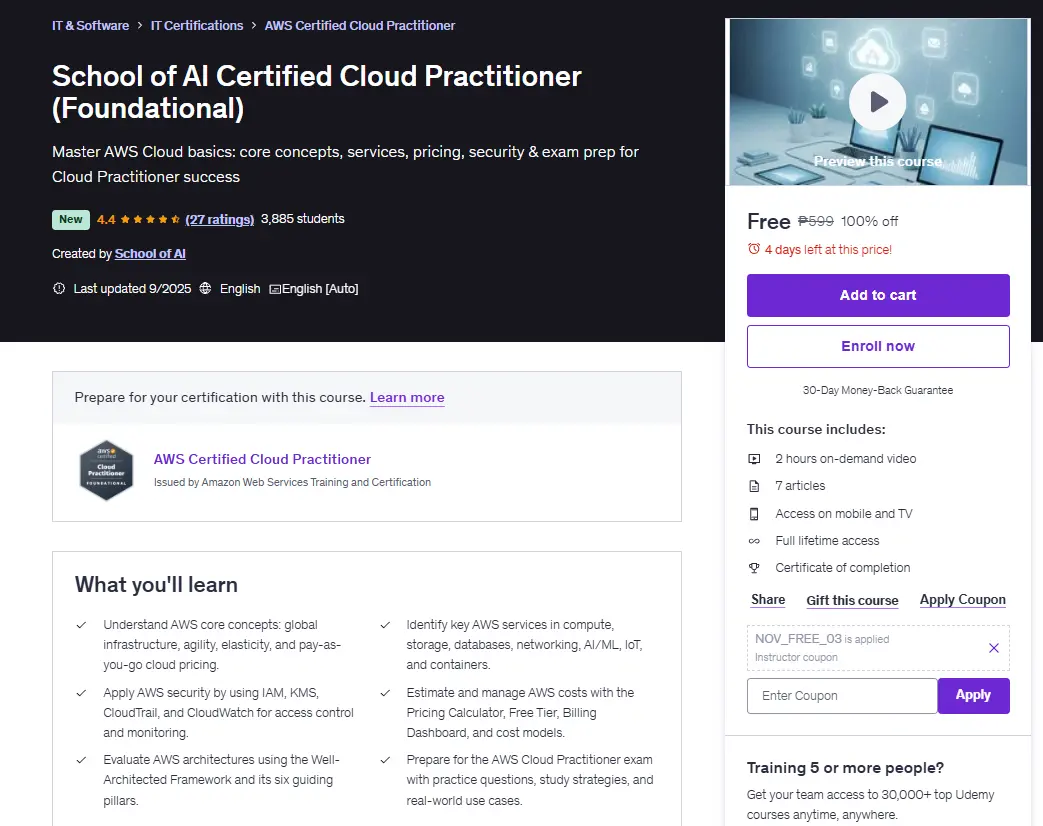Click the Add to cart button
Image resolution: width=1043 pixels, height=826 pixels.
point(878,295)
